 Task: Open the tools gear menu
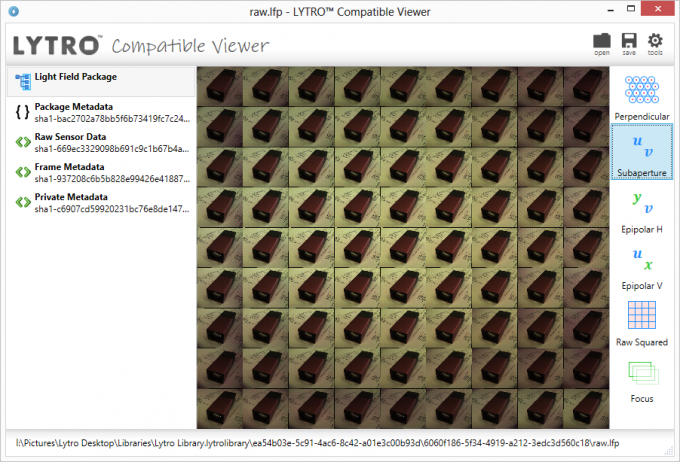(x=655, y=44)
